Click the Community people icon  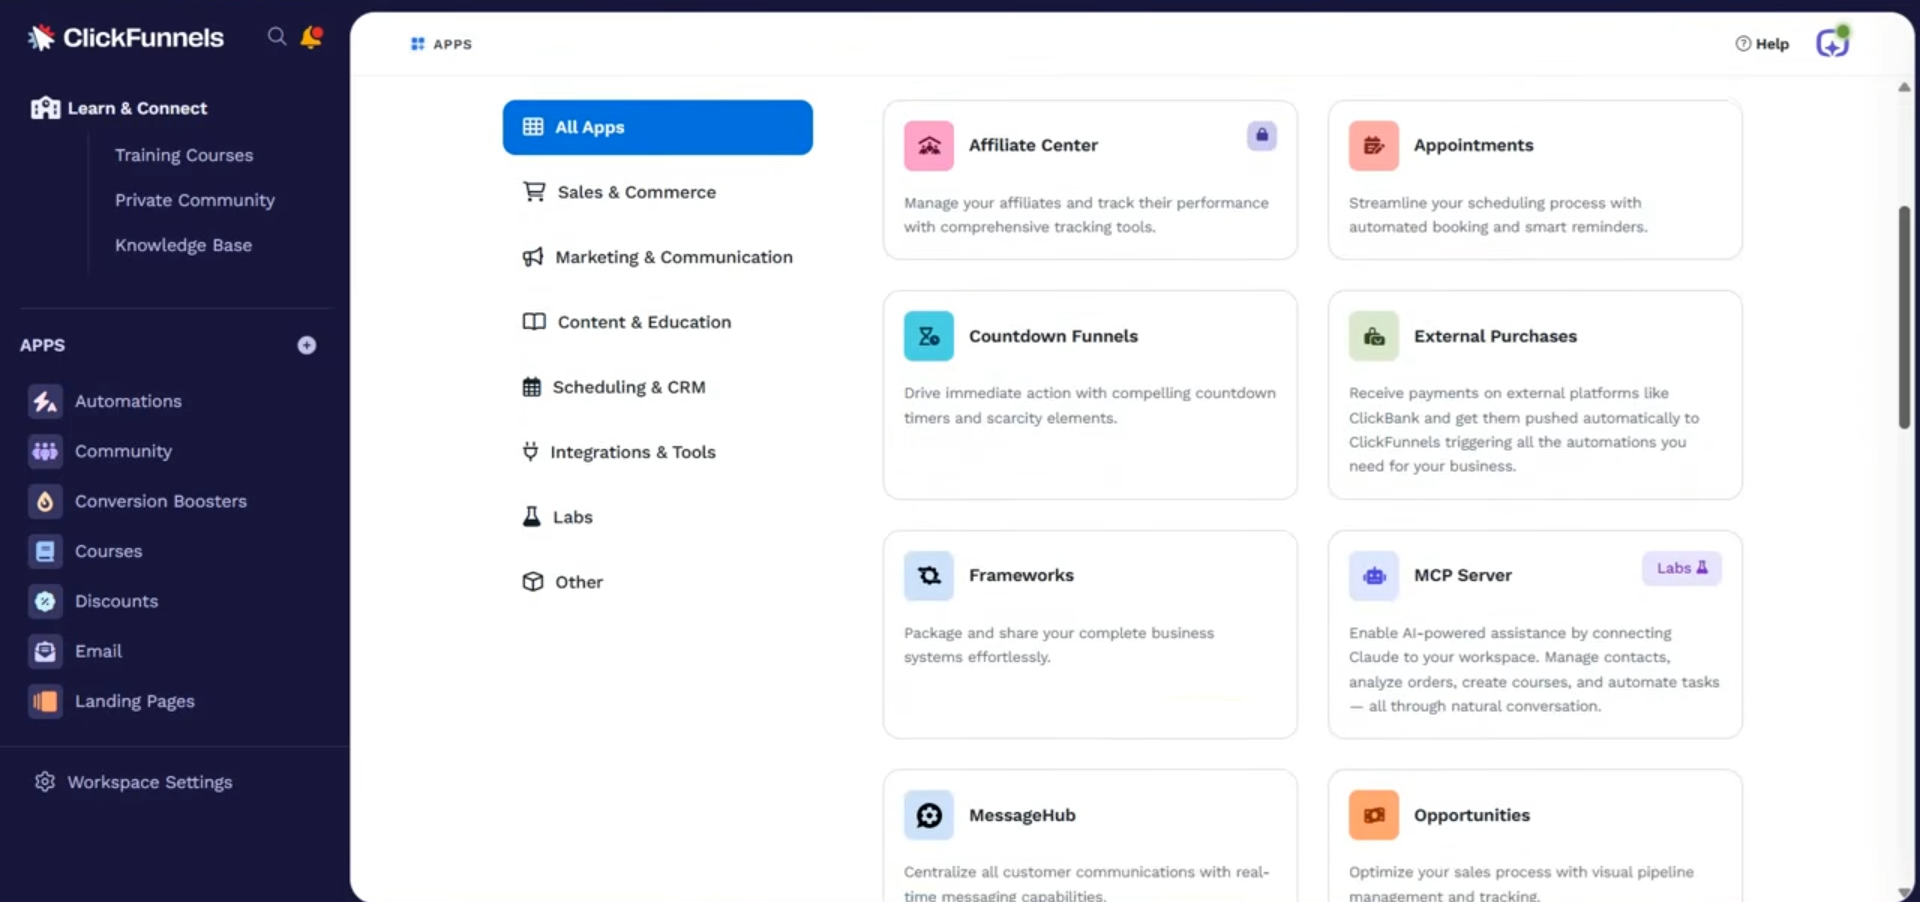click(x=45, y=451)
